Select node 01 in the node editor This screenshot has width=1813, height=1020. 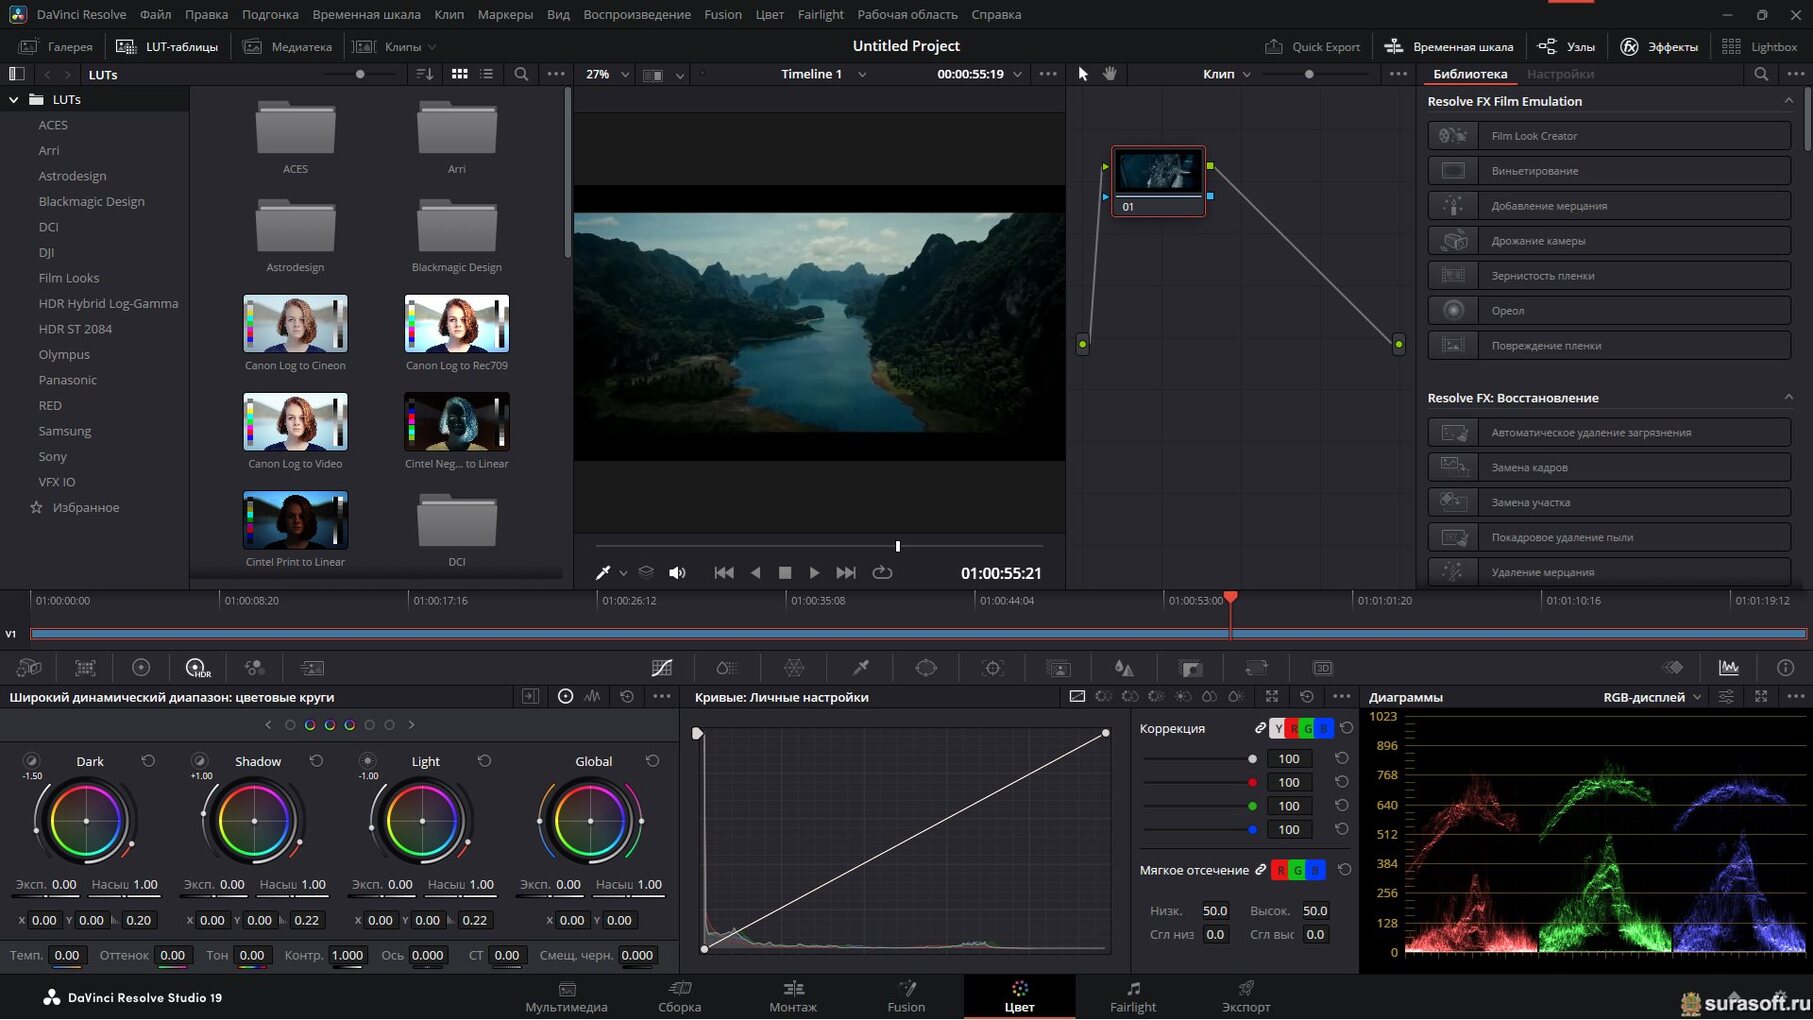1158,180
